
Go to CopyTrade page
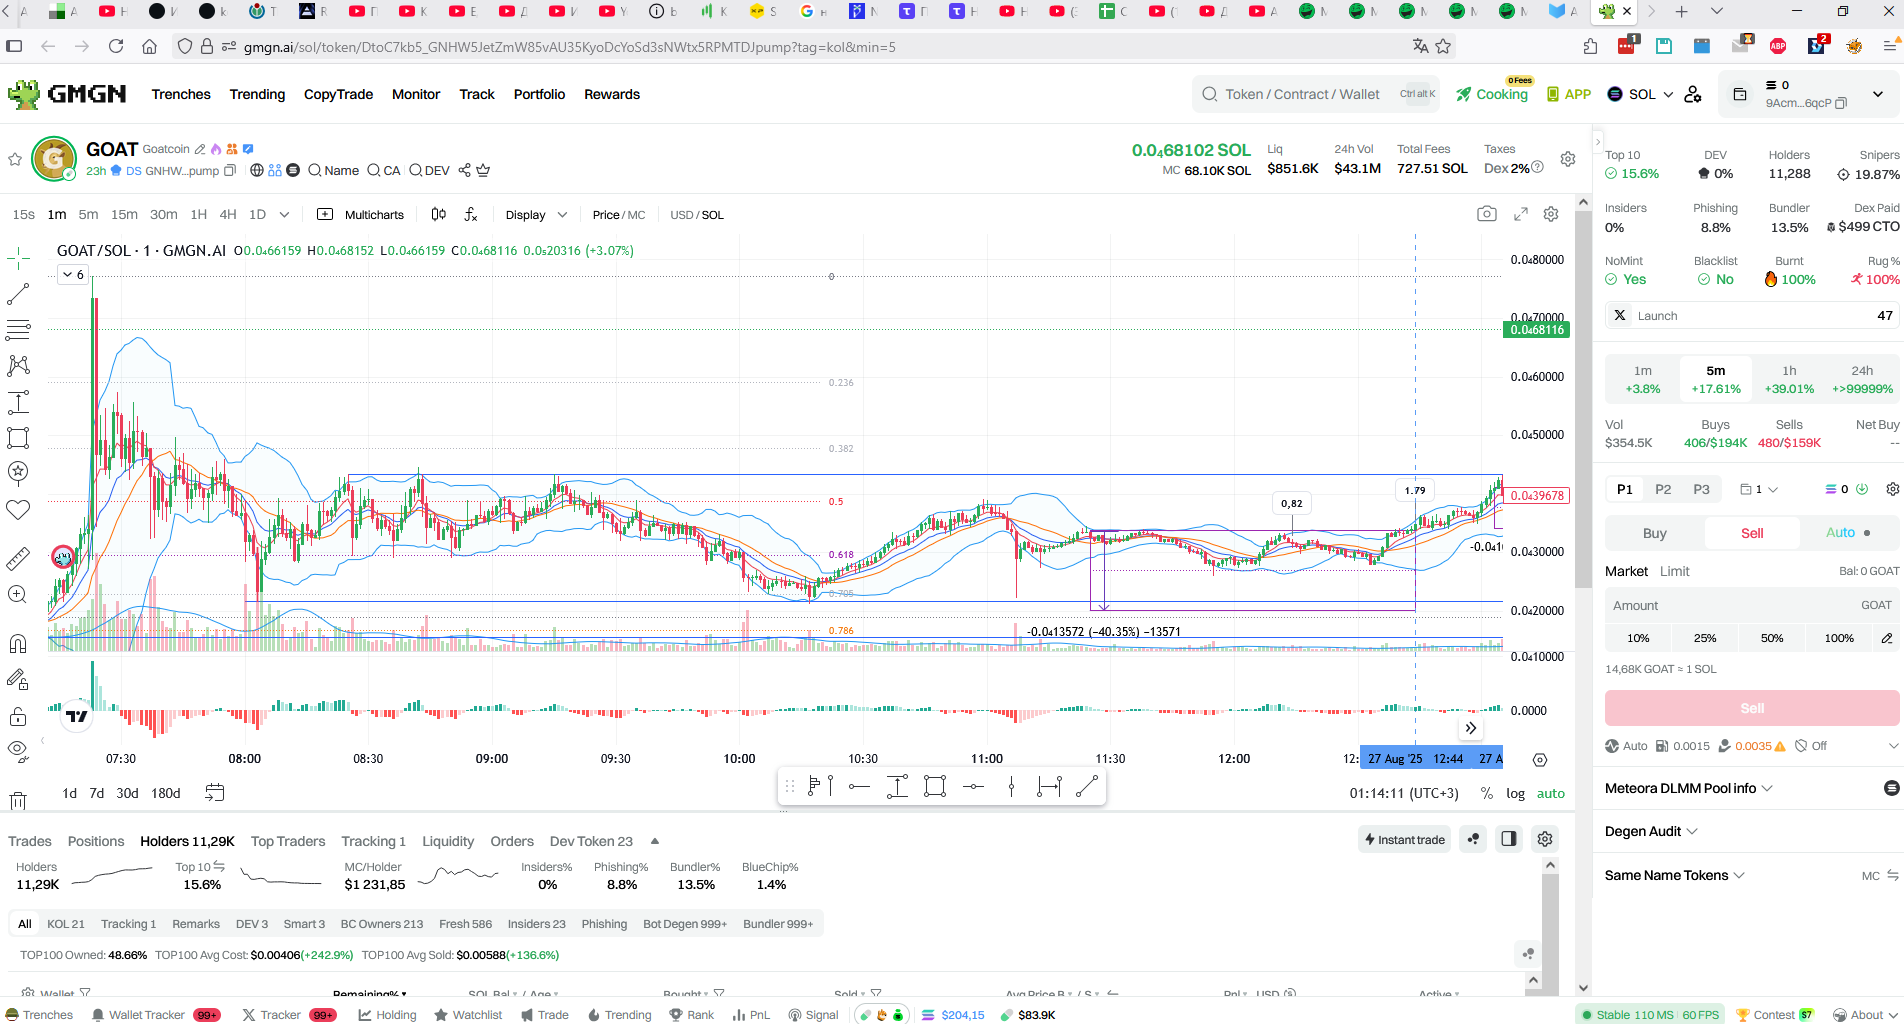[x=338, y=94]
